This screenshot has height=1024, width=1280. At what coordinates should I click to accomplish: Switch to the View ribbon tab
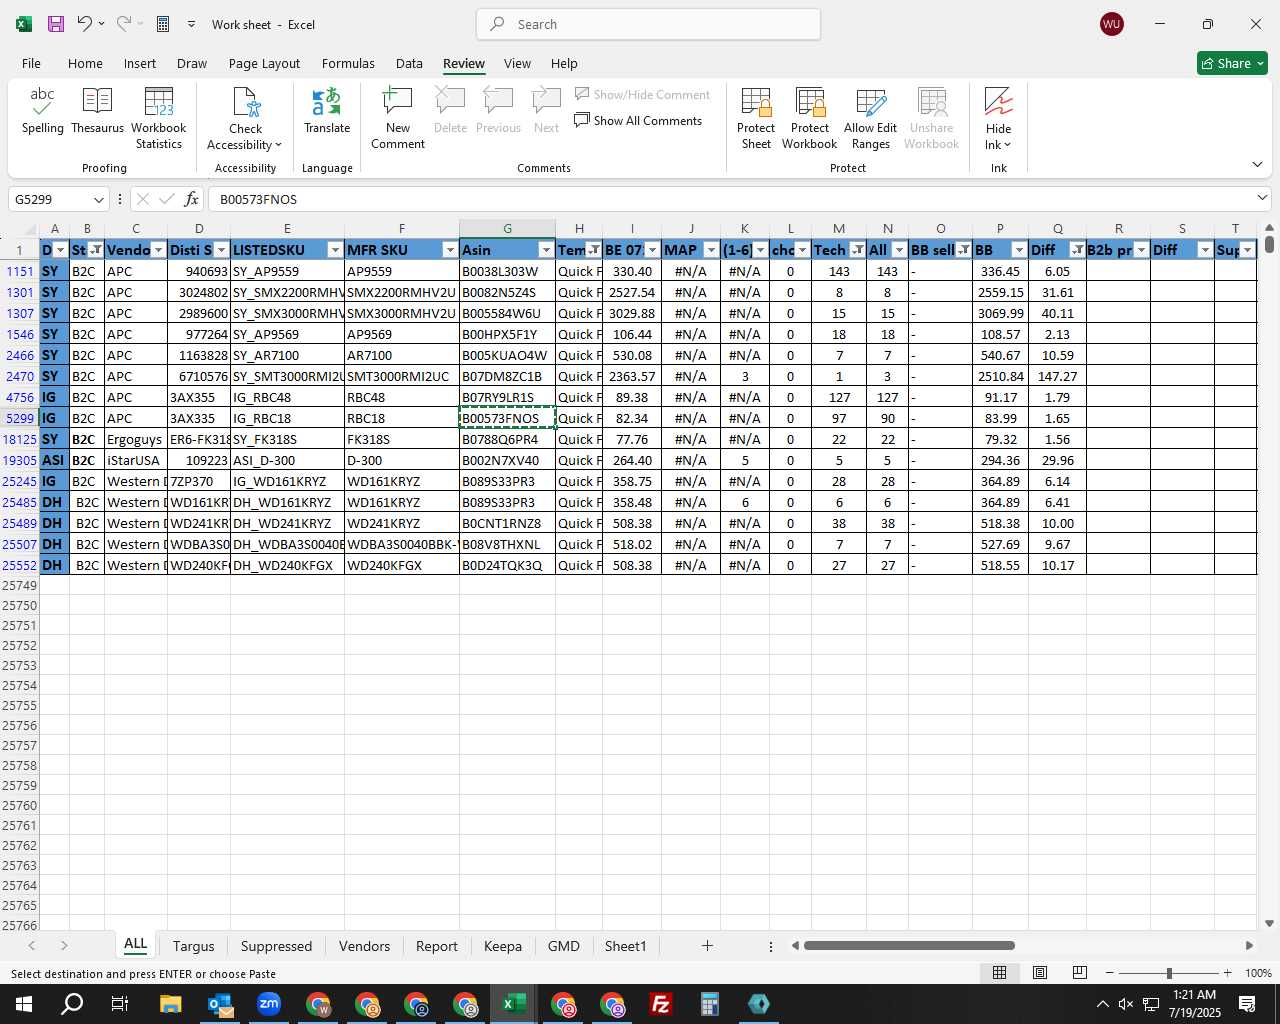517,63
